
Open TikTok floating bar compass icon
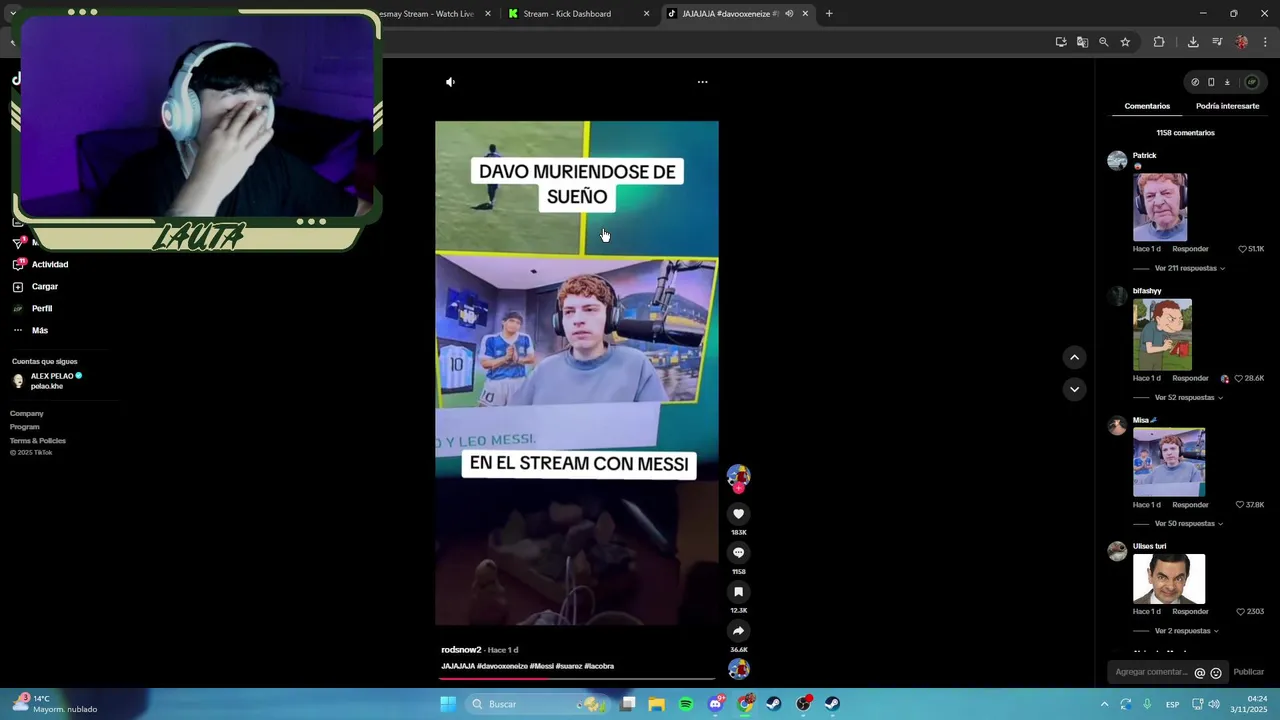click(1195, 82)
